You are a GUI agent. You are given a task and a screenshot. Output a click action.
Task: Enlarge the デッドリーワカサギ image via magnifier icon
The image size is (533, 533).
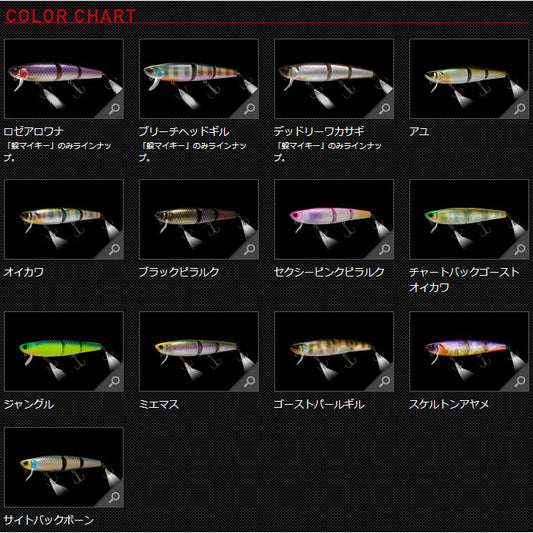385,109
